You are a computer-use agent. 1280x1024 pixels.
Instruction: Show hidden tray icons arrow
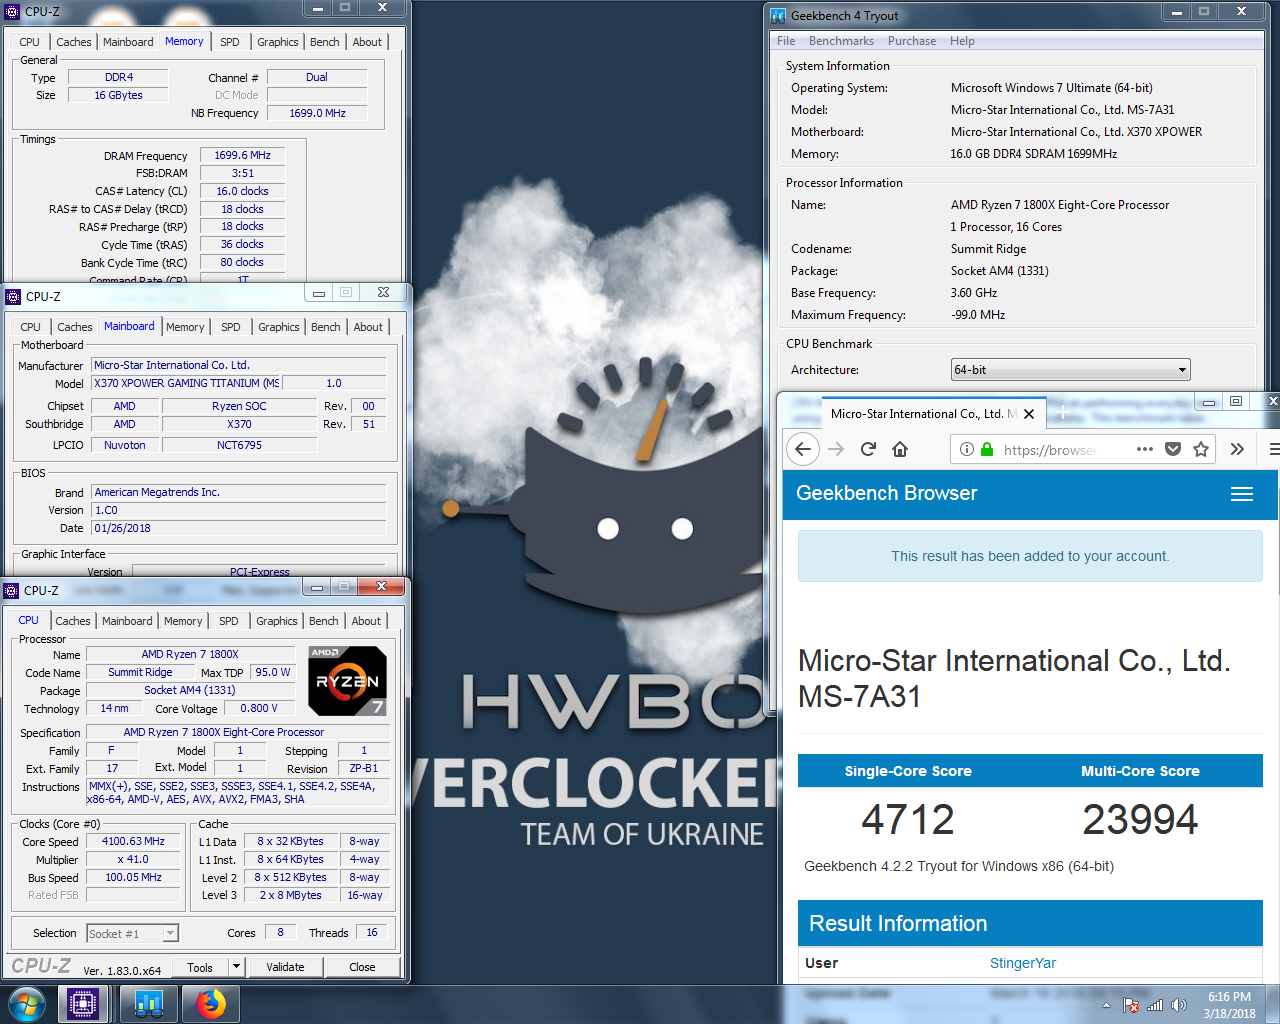[x=1106, y=1005]
